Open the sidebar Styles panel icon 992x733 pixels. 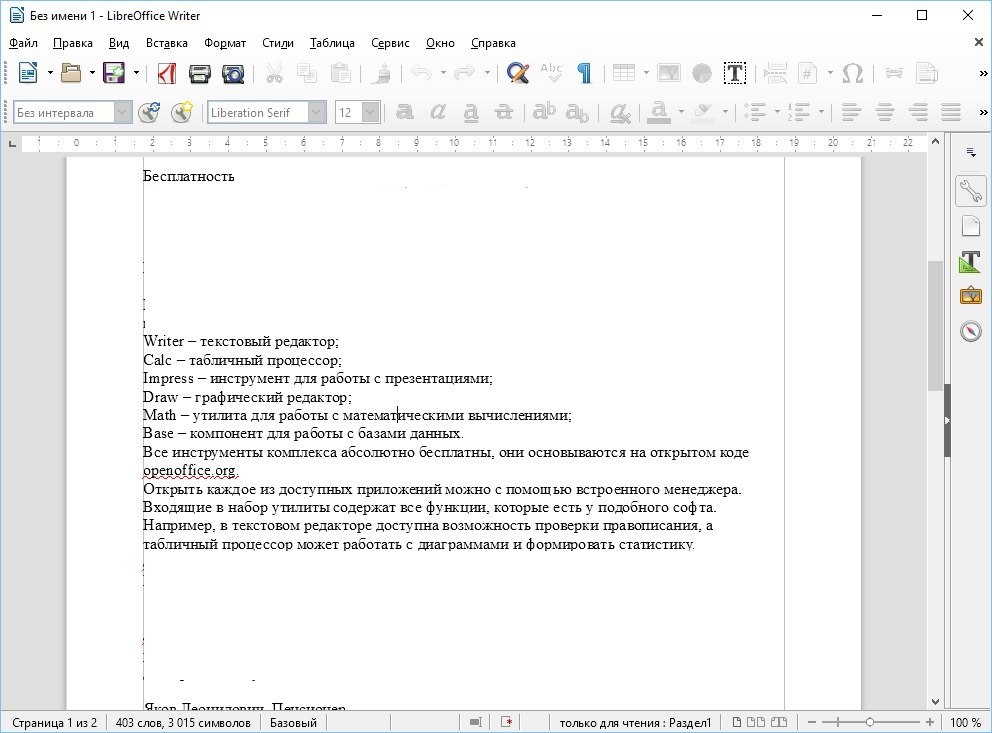(970, 261)
